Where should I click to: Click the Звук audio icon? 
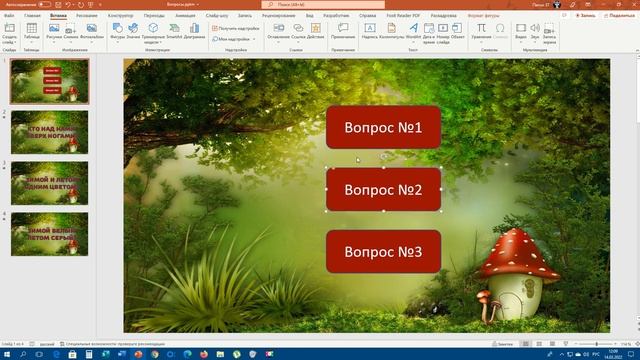coord(535,28)
